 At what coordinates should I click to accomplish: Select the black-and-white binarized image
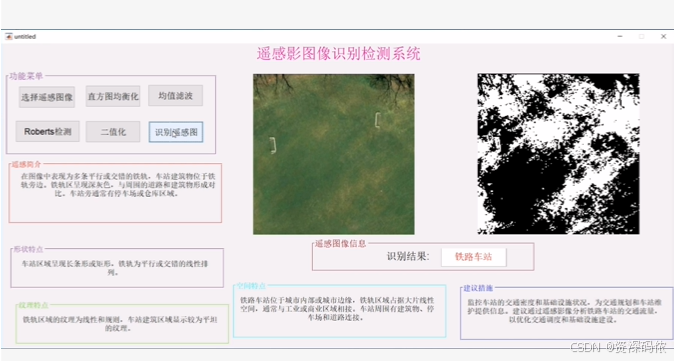[558, 154]
